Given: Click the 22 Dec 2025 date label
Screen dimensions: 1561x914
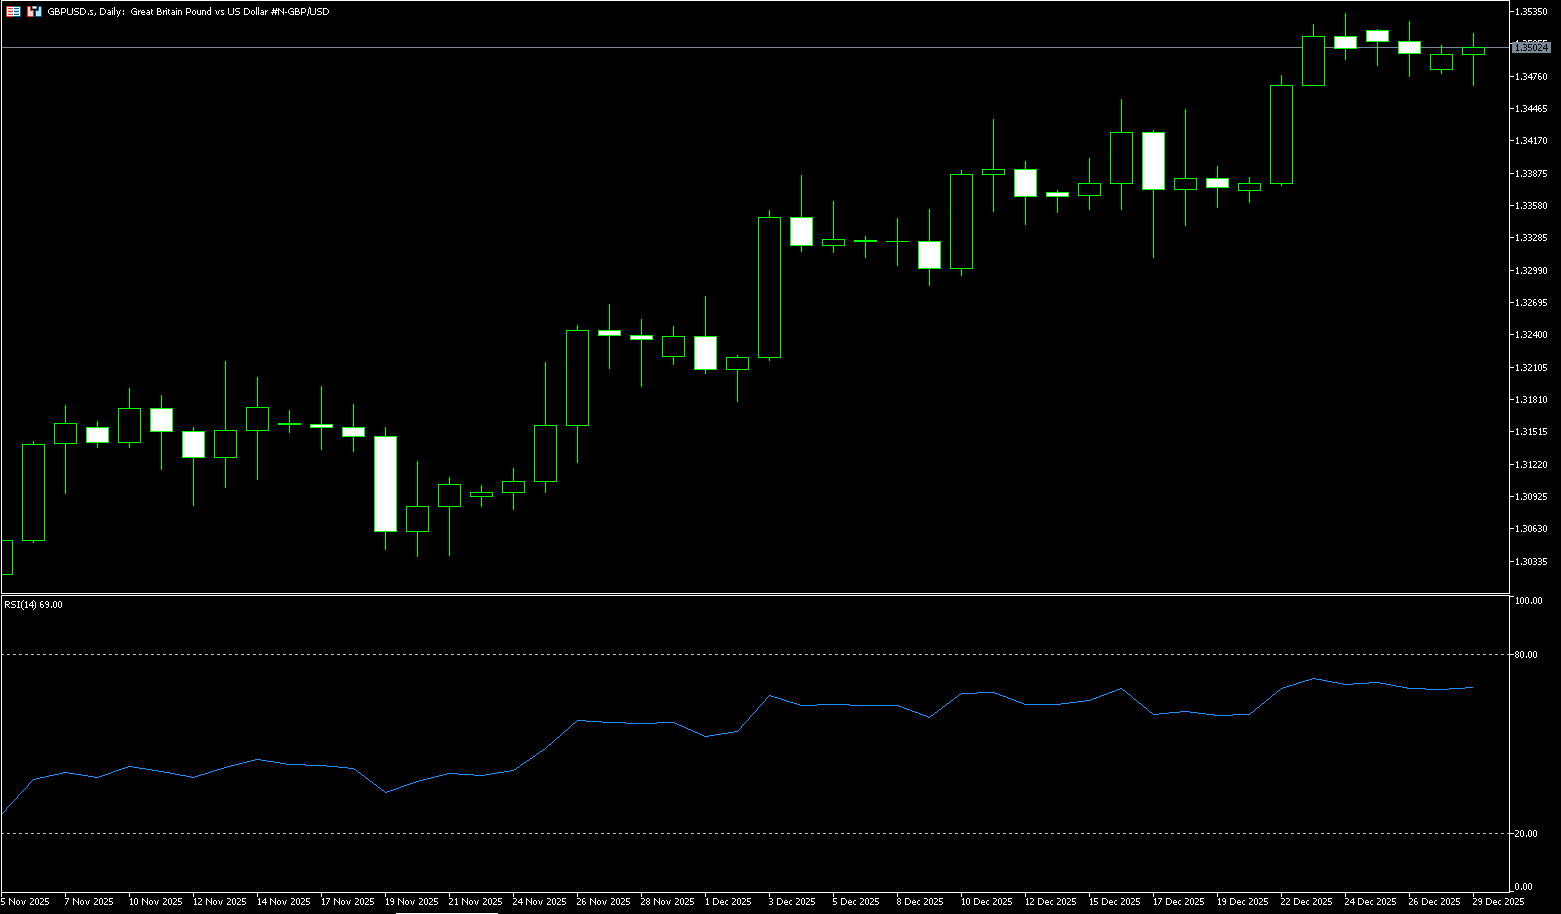Looking at the screenshot, I should click(1306, 902).
